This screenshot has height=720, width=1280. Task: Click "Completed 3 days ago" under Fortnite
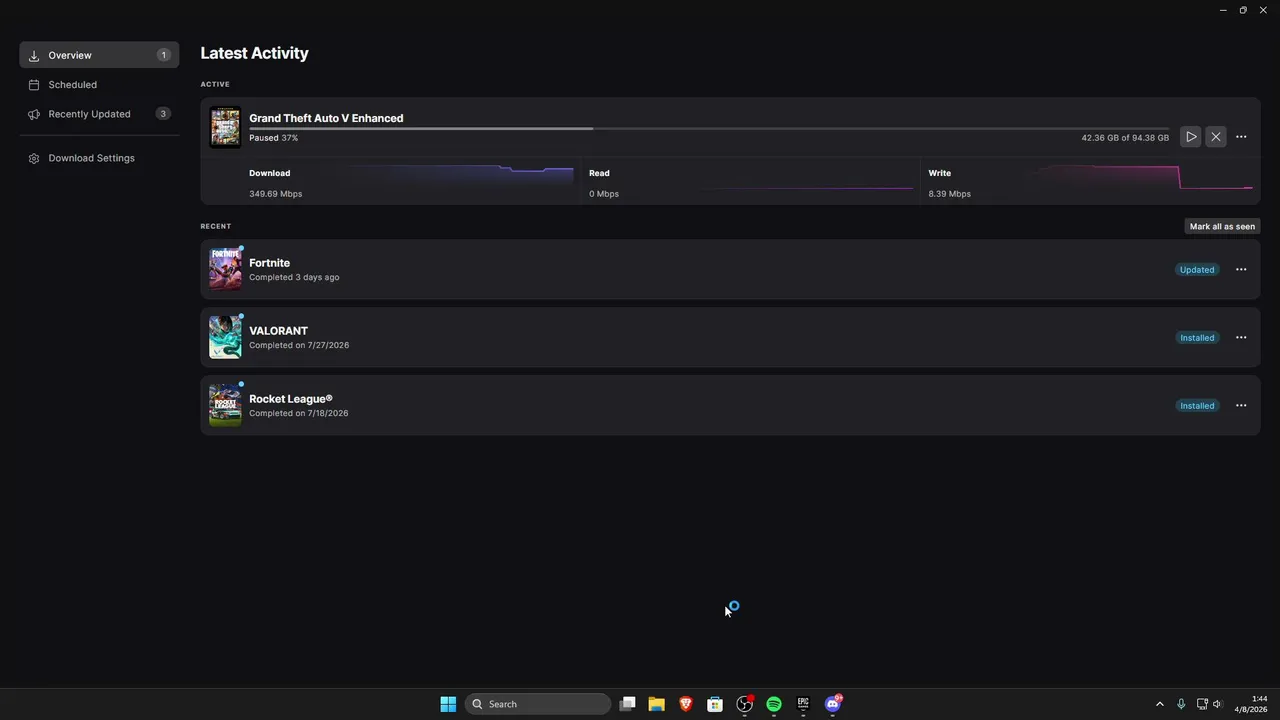point(294,277)
